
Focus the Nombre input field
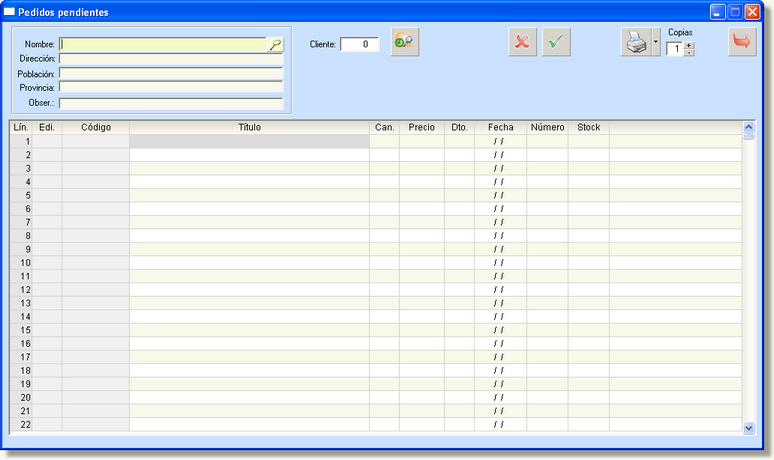(163, 44)
